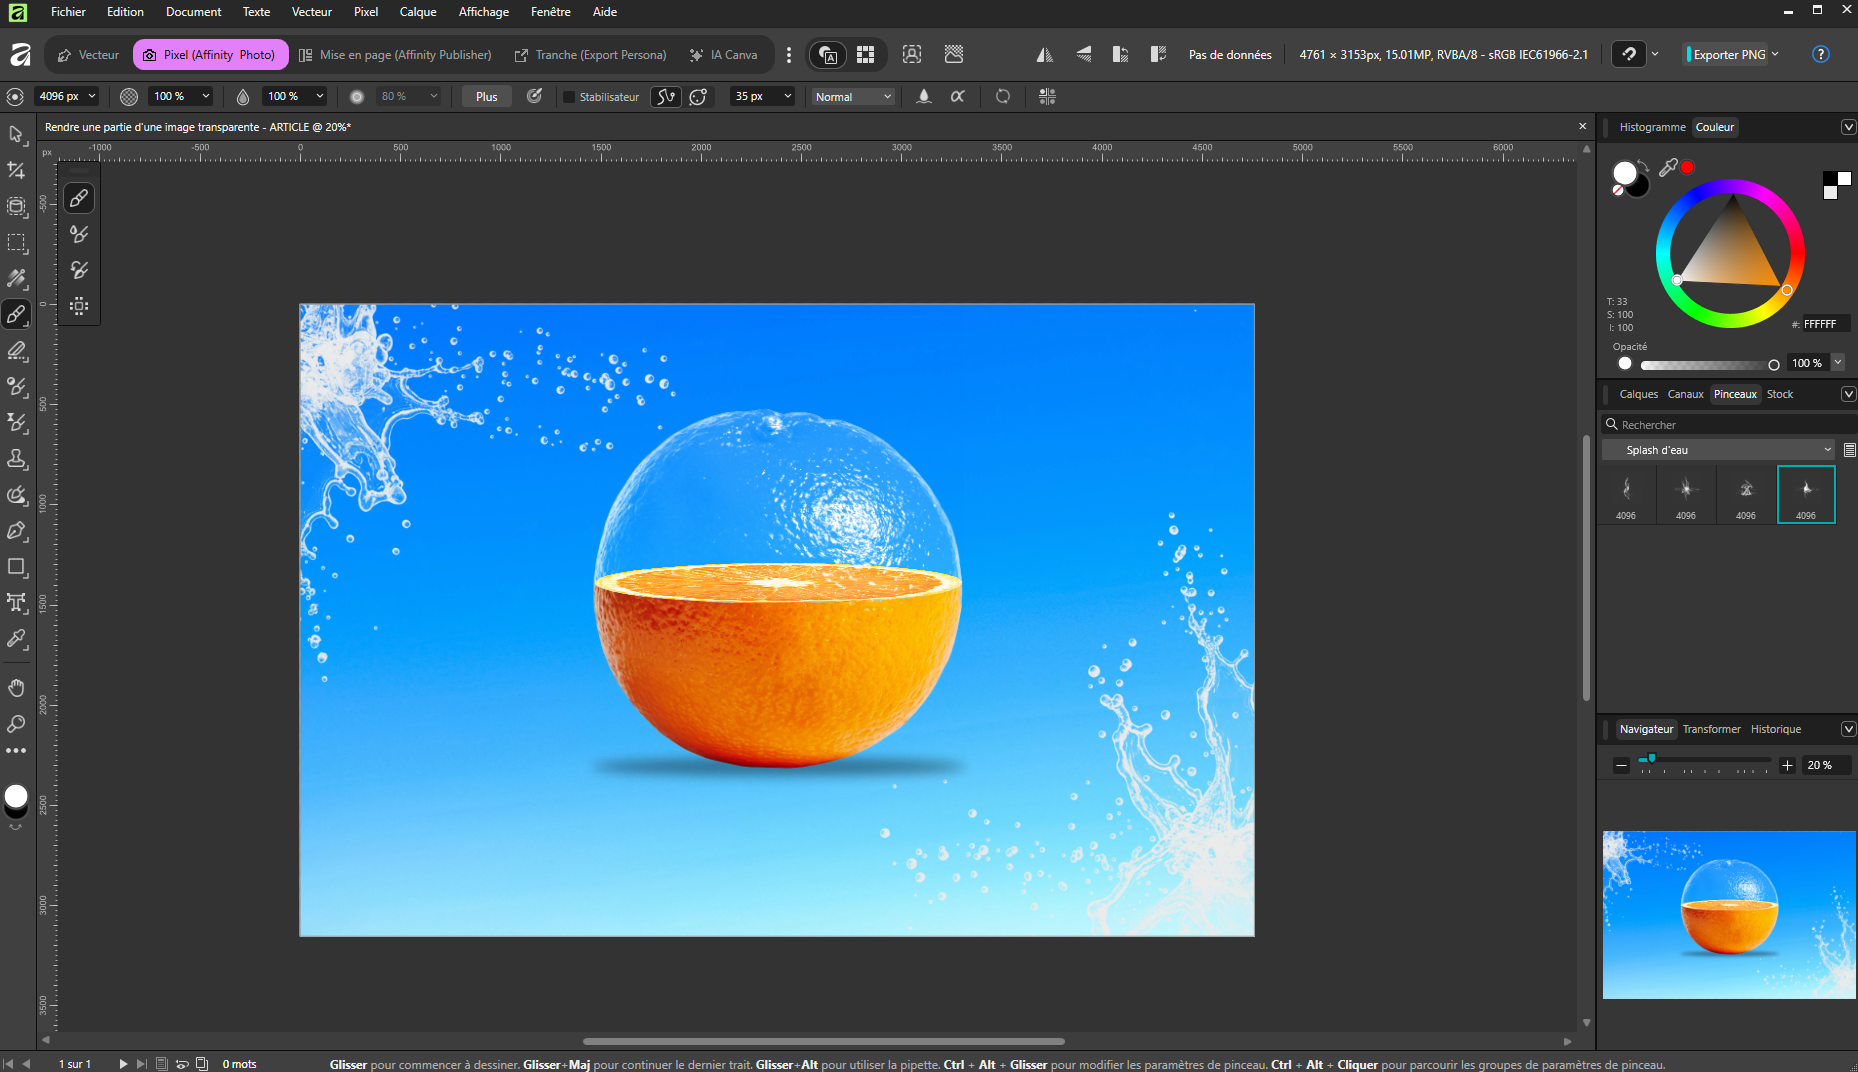1858x1072 pixels.
Task: Click the plus zoom icon in Navigateur
Action: 1788,765
